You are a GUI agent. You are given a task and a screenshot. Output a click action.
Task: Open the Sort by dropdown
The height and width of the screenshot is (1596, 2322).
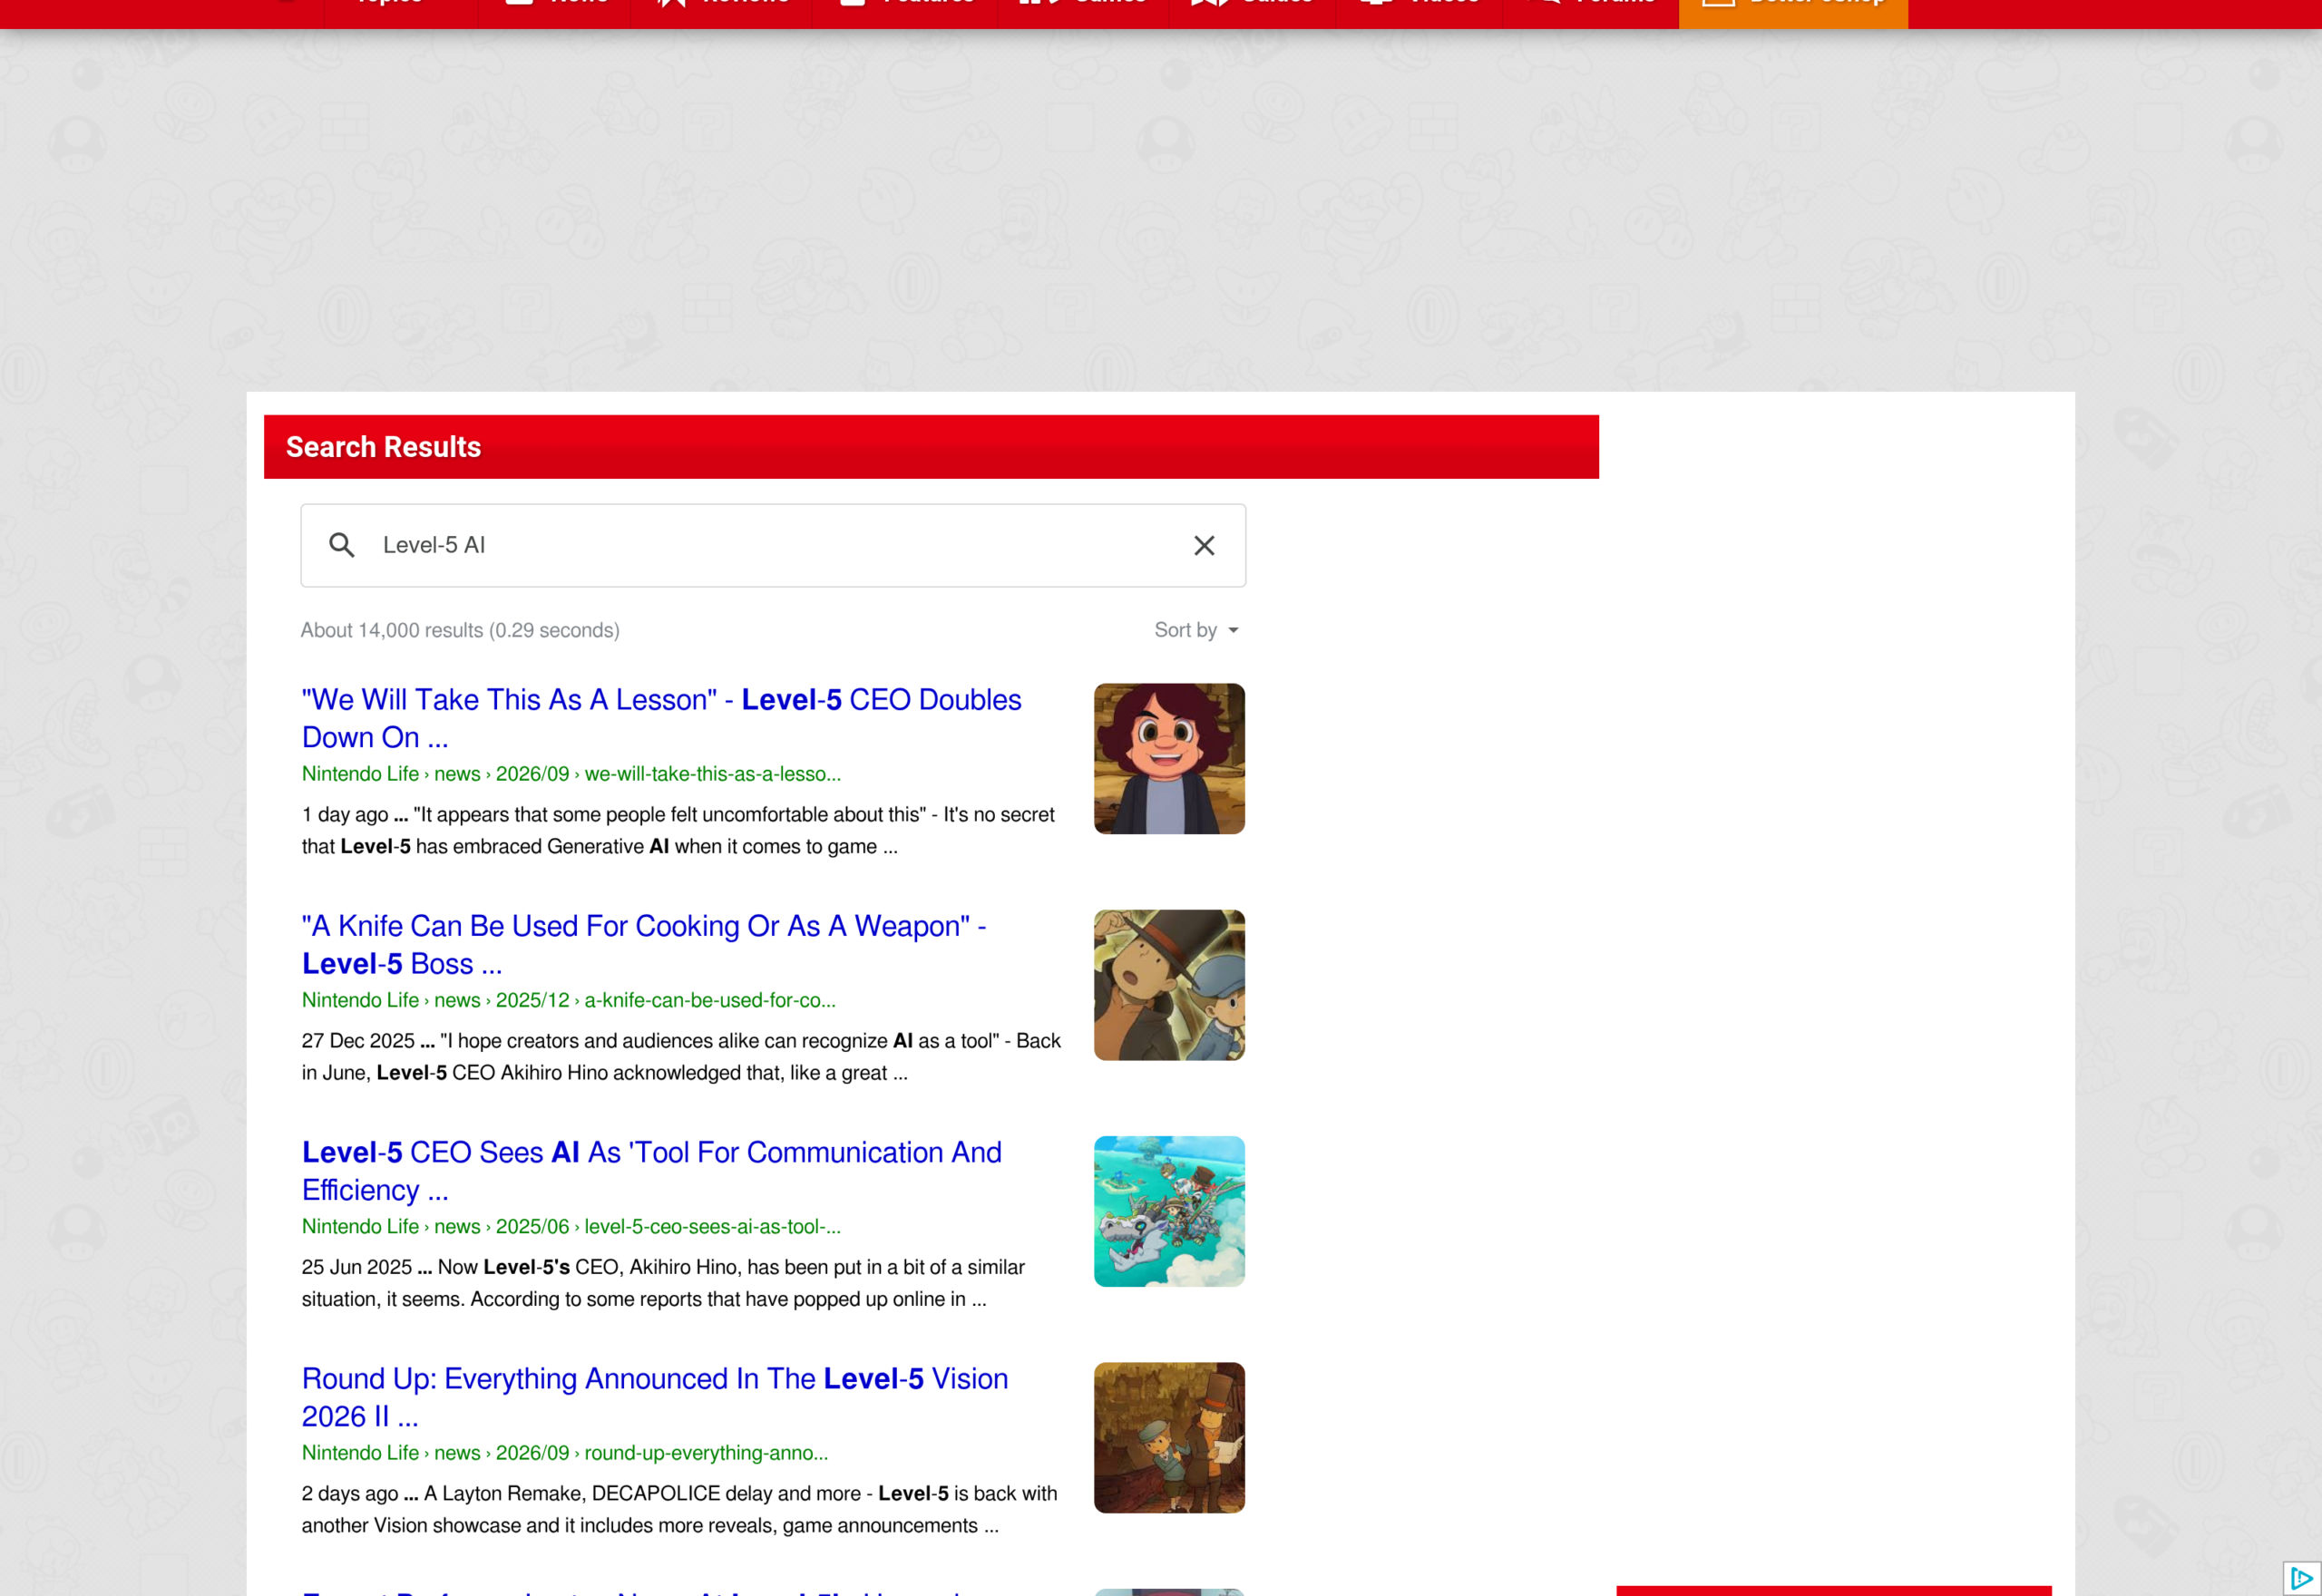click(1196, 630)
